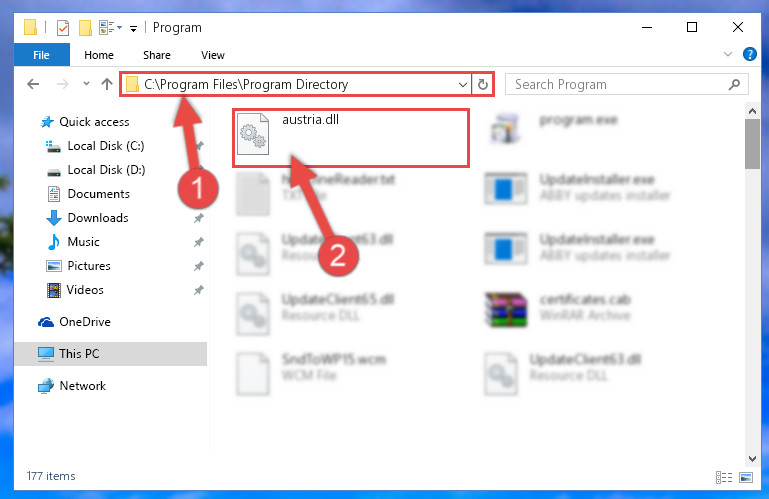Switch to large thumbnails view icon
Viewport: 769px width, 499px height.
[746, 477]
